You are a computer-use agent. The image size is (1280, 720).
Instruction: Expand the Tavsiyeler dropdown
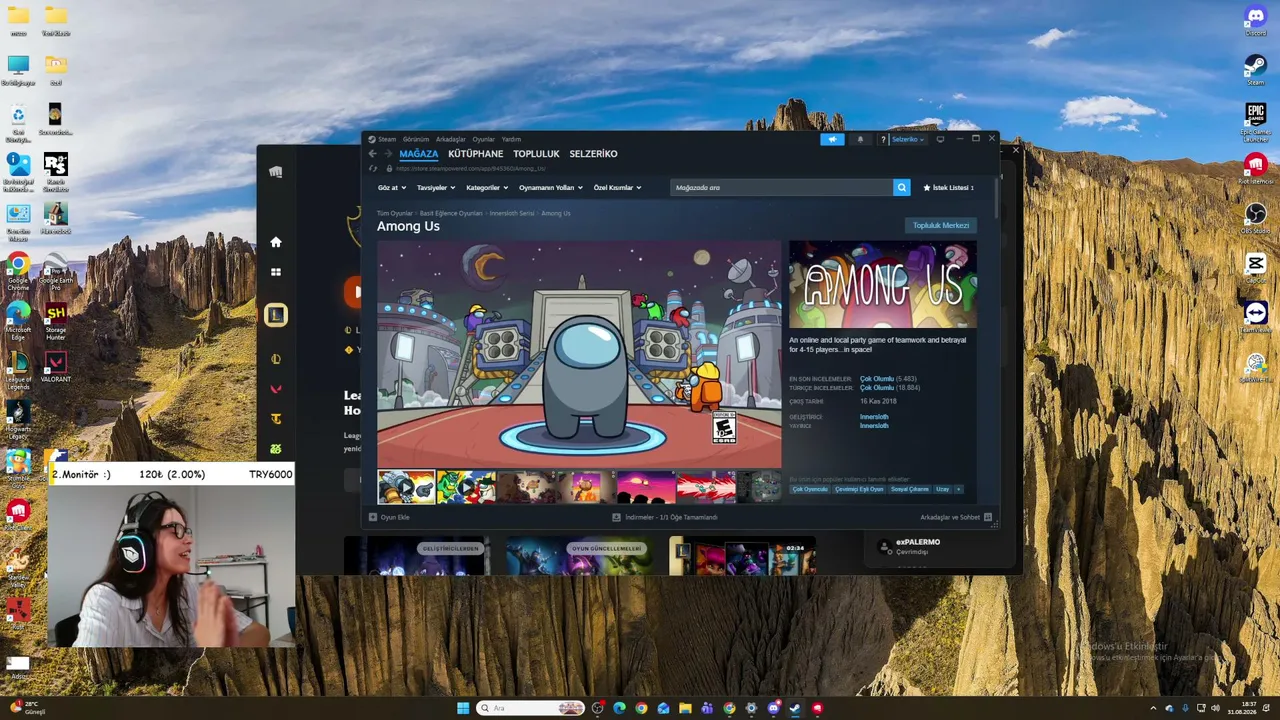click(436, 188)
